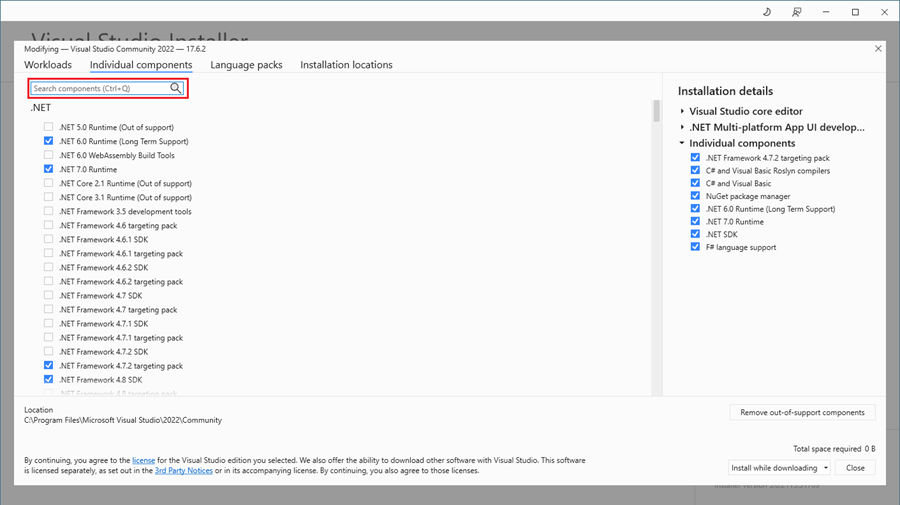900x505 pixels.
Task: Expand .NET Multi-platform App UI development node
Action: point(682,127)
